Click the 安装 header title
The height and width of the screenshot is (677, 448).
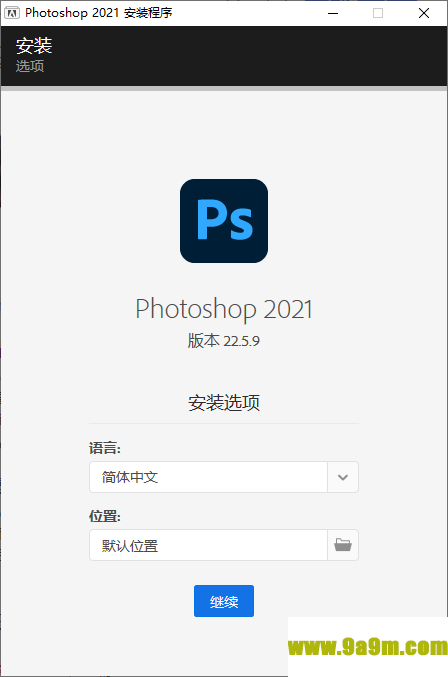pyautogui.click(x=34, y=45)
